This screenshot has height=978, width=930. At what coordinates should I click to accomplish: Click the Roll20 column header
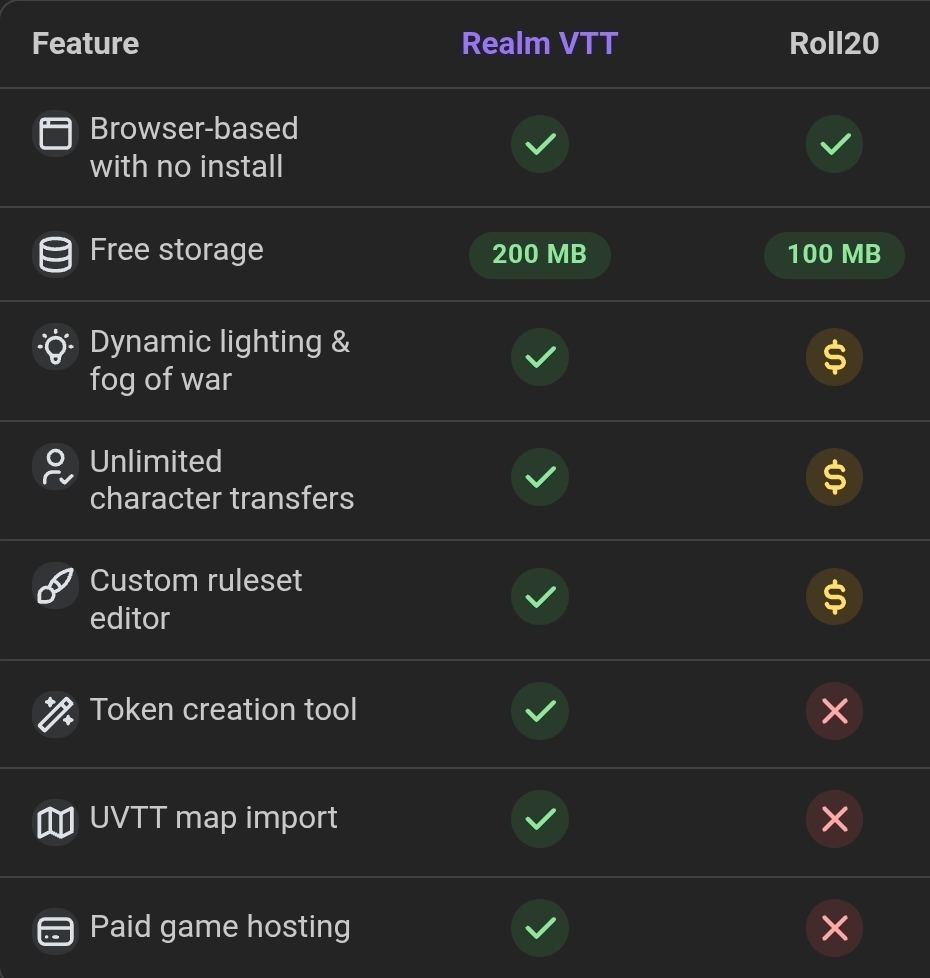(834, 44)
